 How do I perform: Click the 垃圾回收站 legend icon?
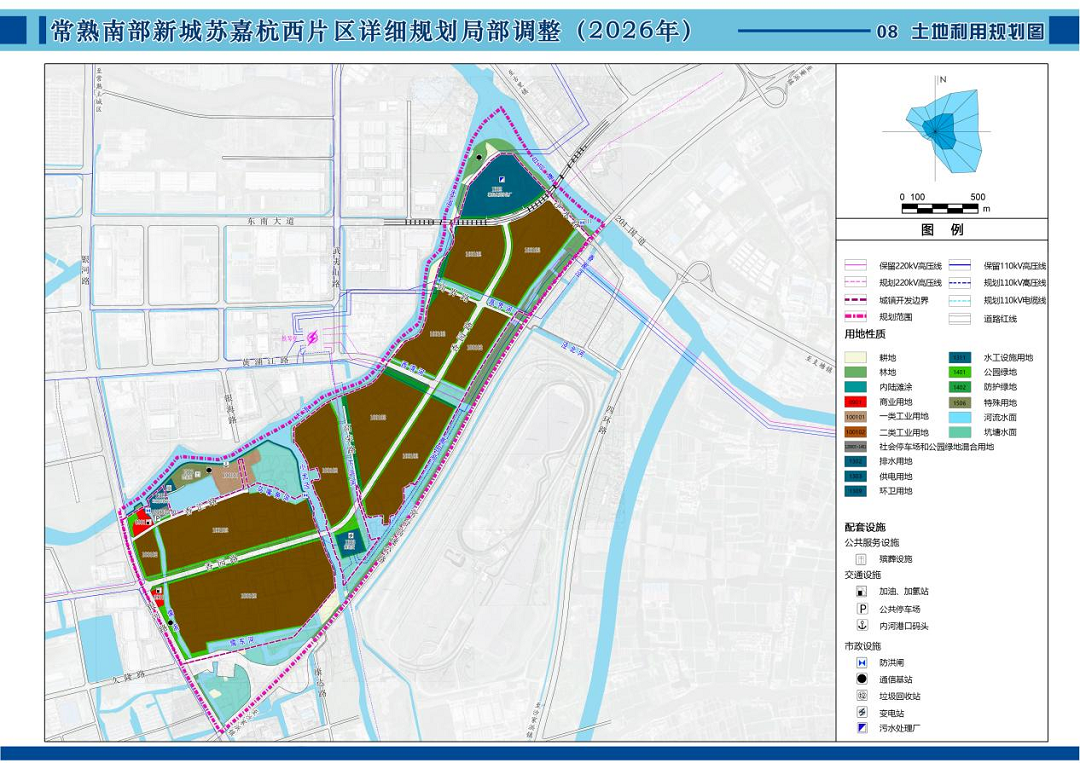[x=859, y=695]
